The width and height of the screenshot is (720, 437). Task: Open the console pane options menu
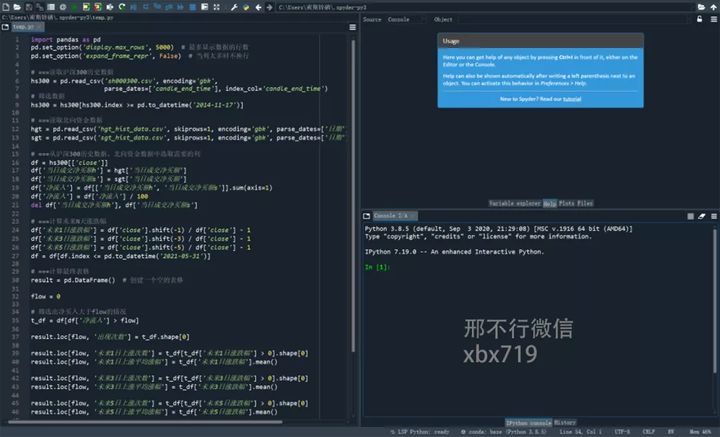(714, 216)
